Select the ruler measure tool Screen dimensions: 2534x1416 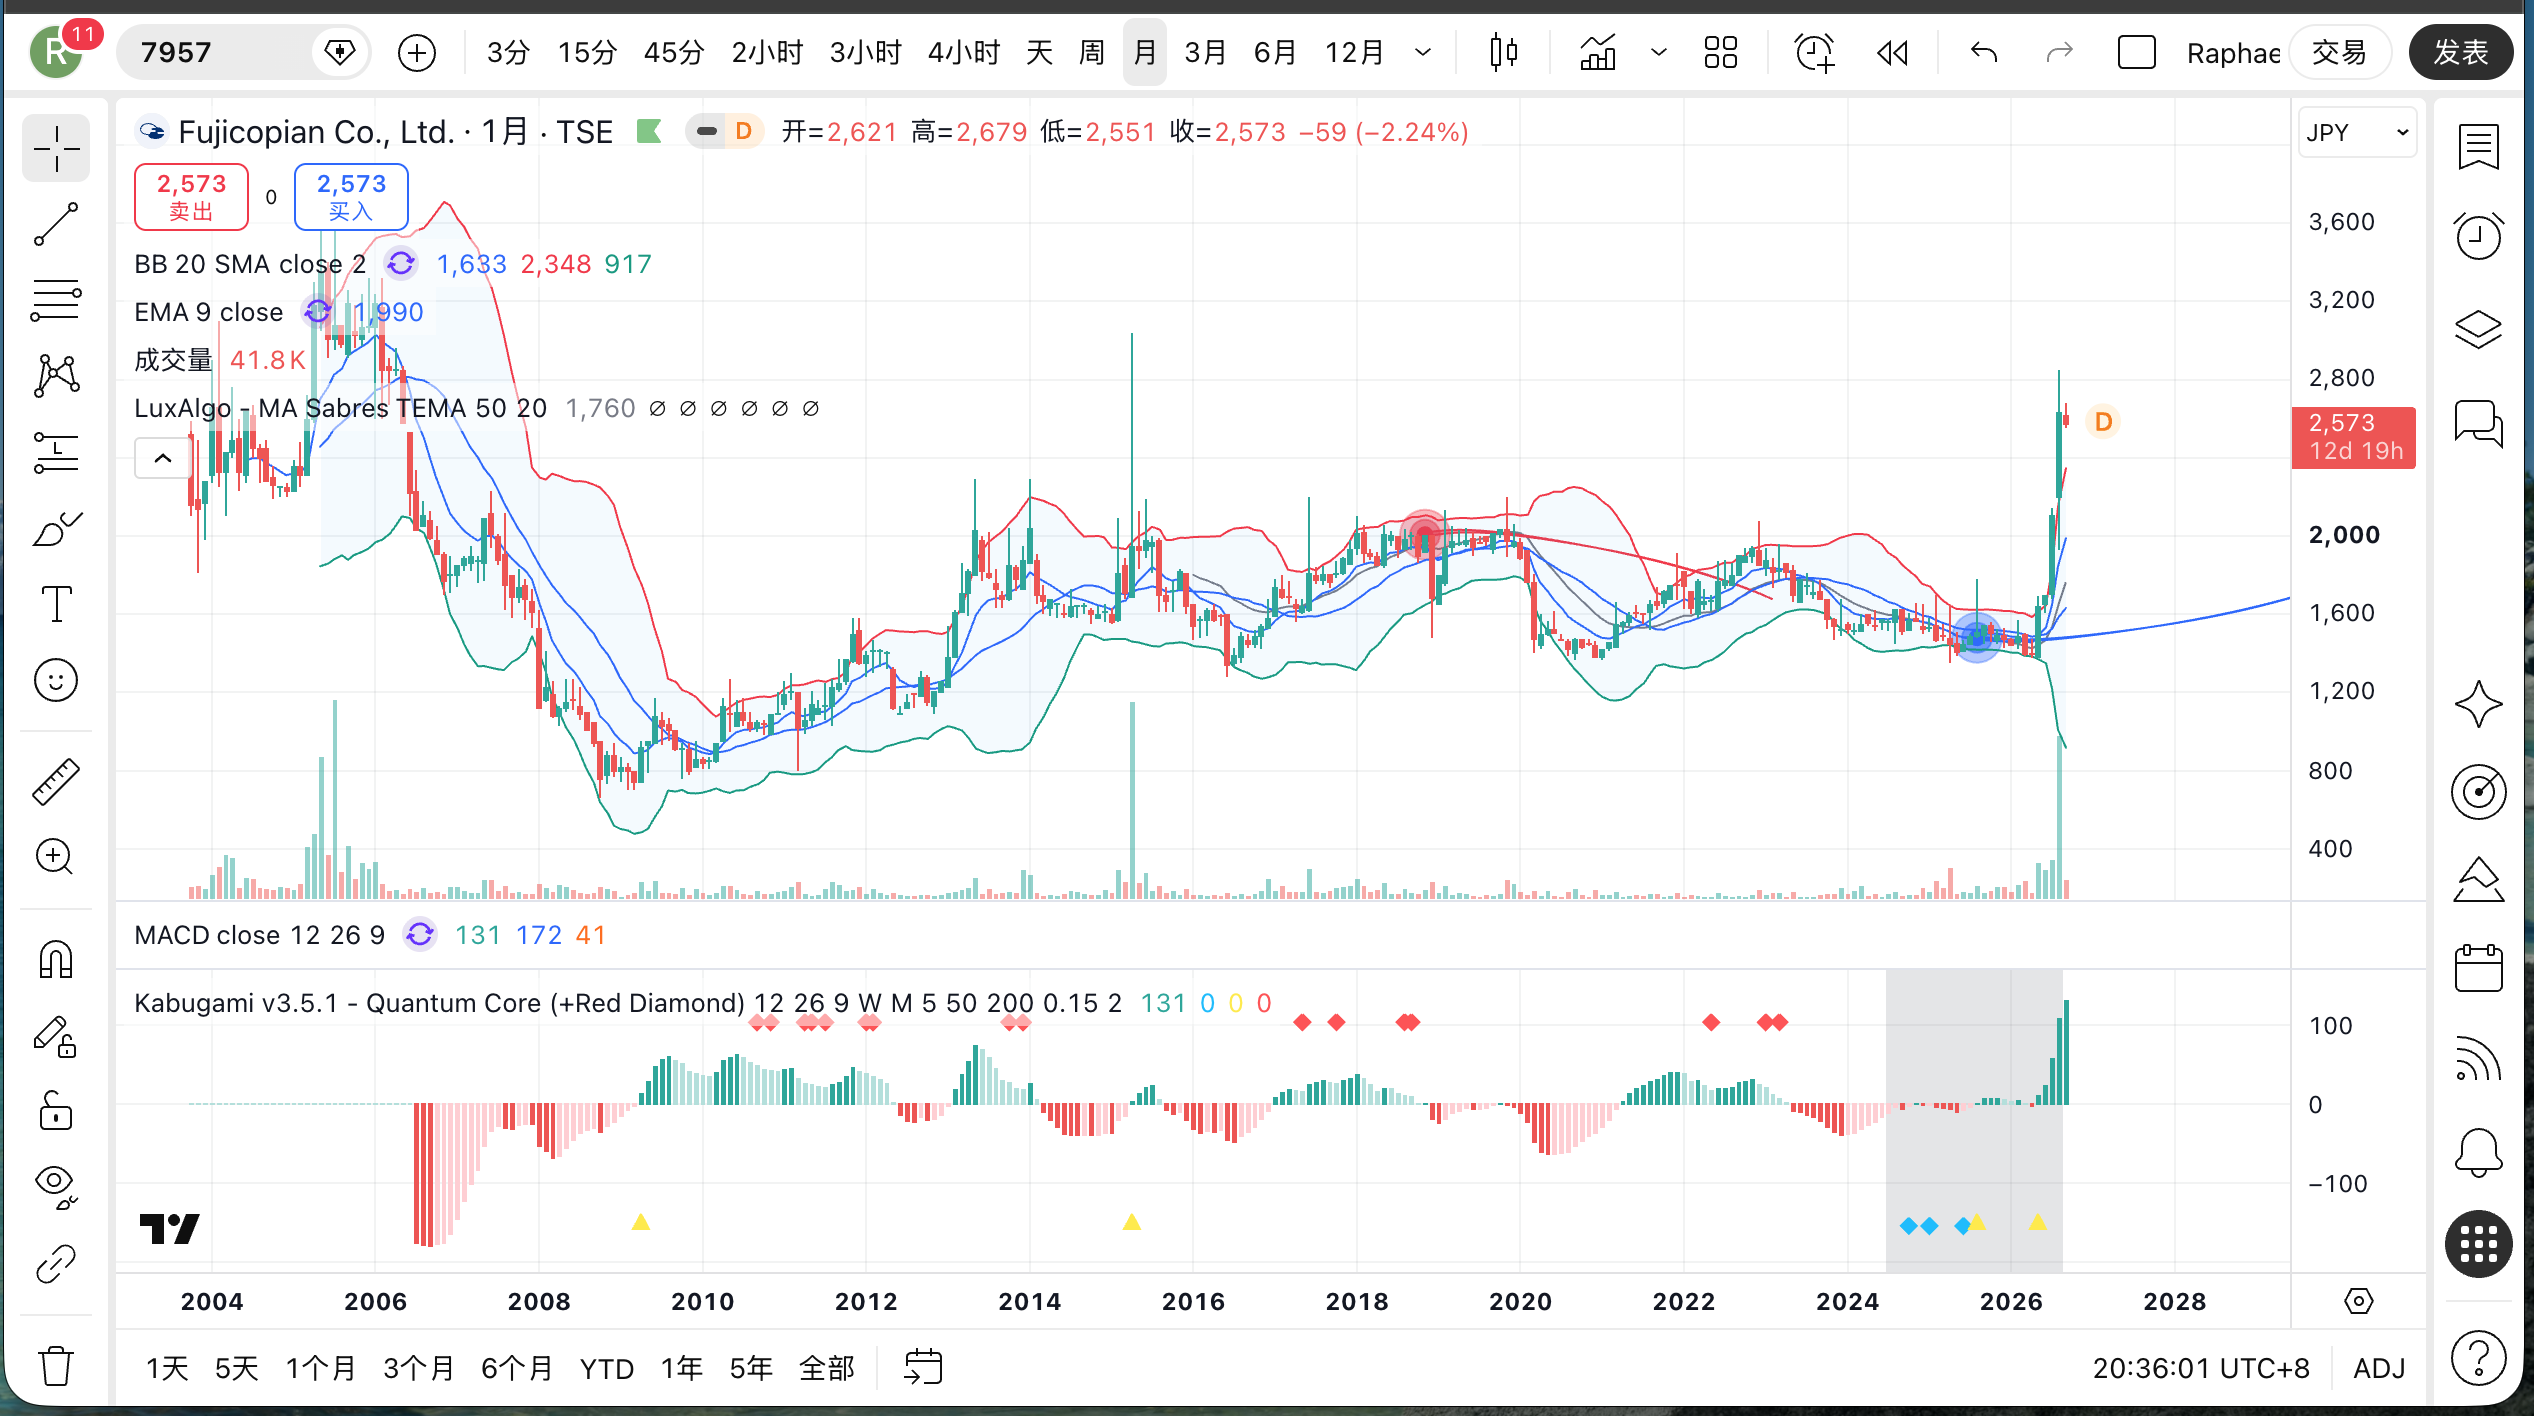click(x=56, y=781)
